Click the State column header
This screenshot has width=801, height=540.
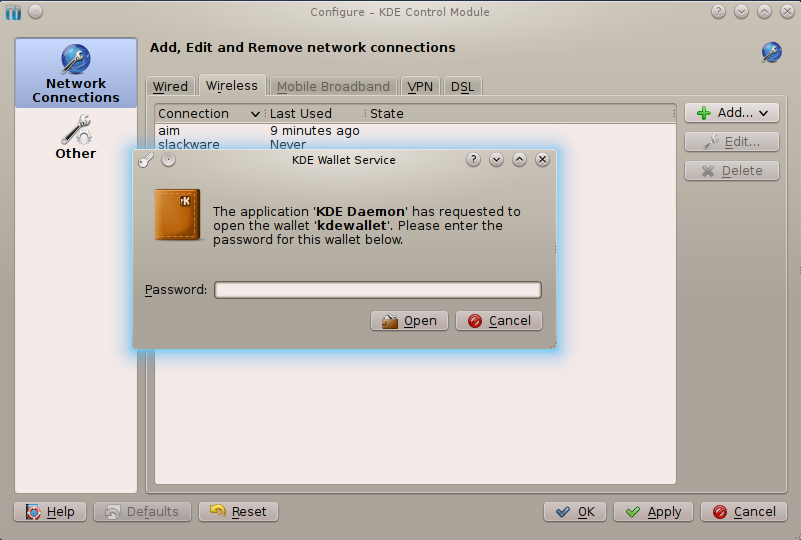point(520,113)
